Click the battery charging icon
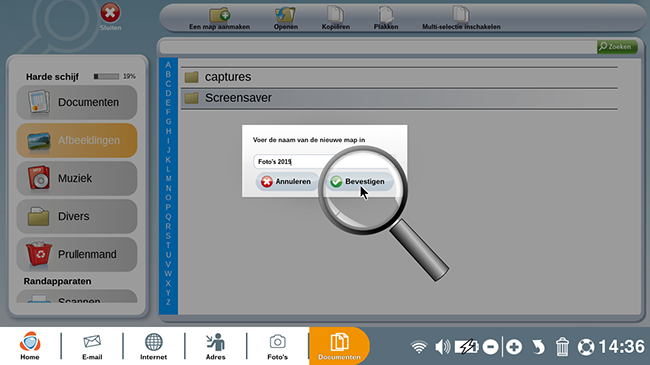 coord(466,347)
